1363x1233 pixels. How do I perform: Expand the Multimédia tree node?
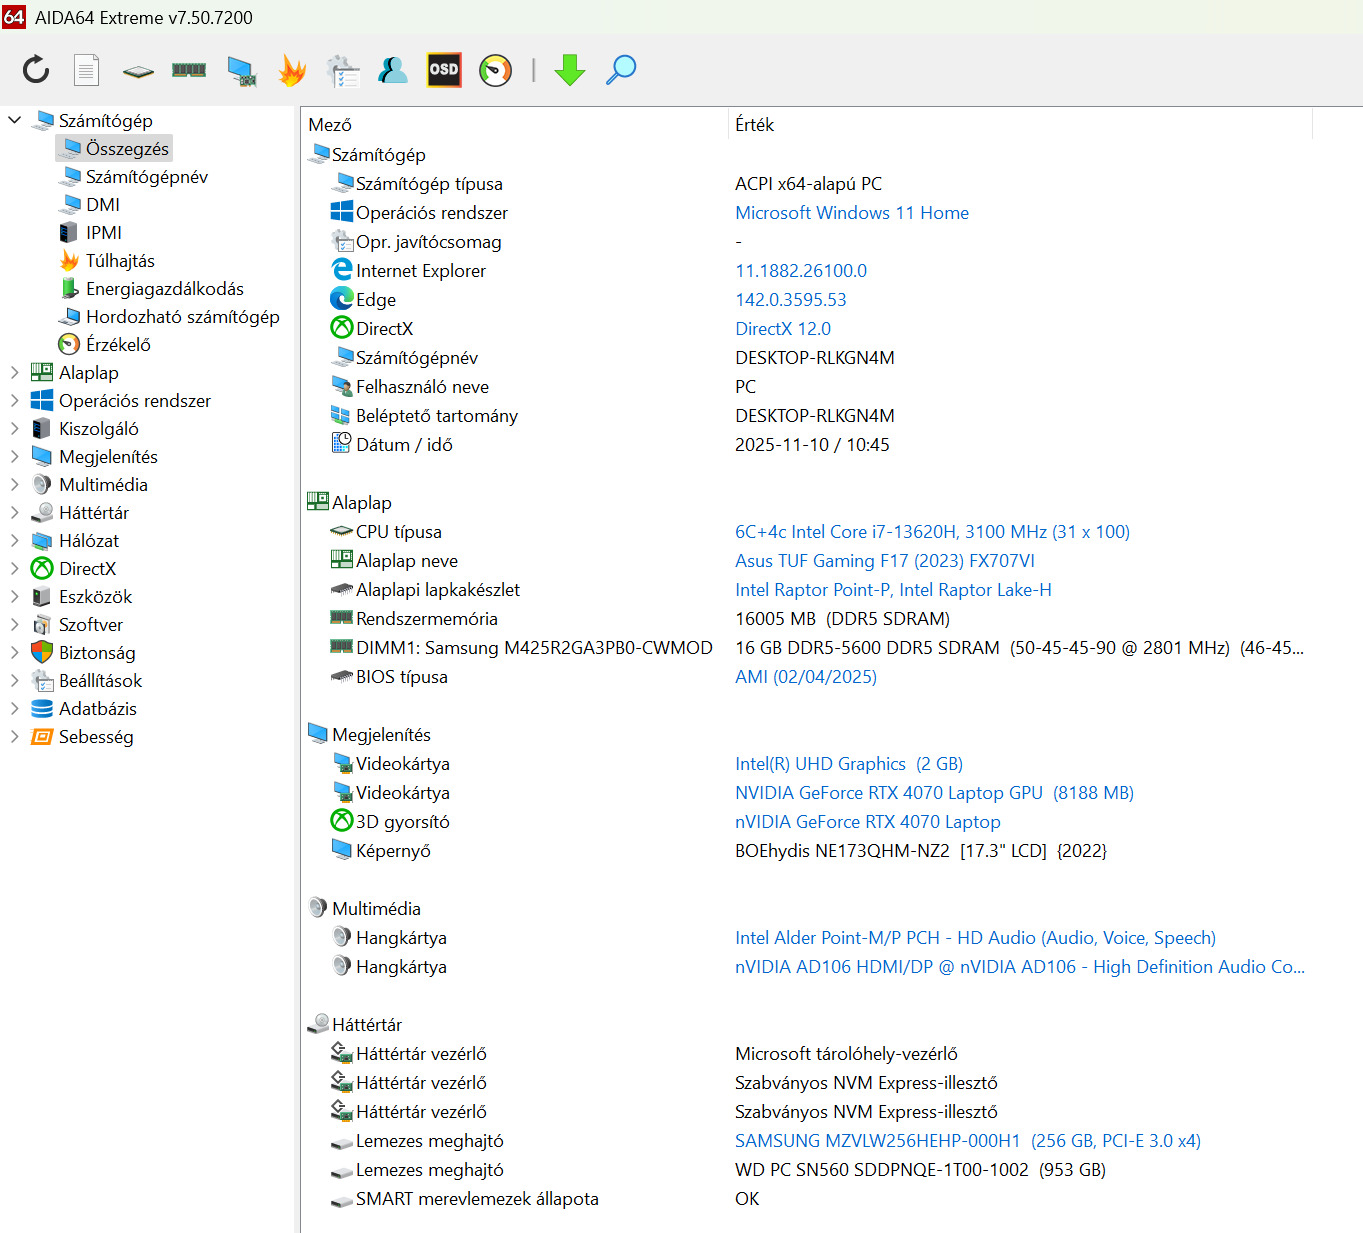coord(14,484)
